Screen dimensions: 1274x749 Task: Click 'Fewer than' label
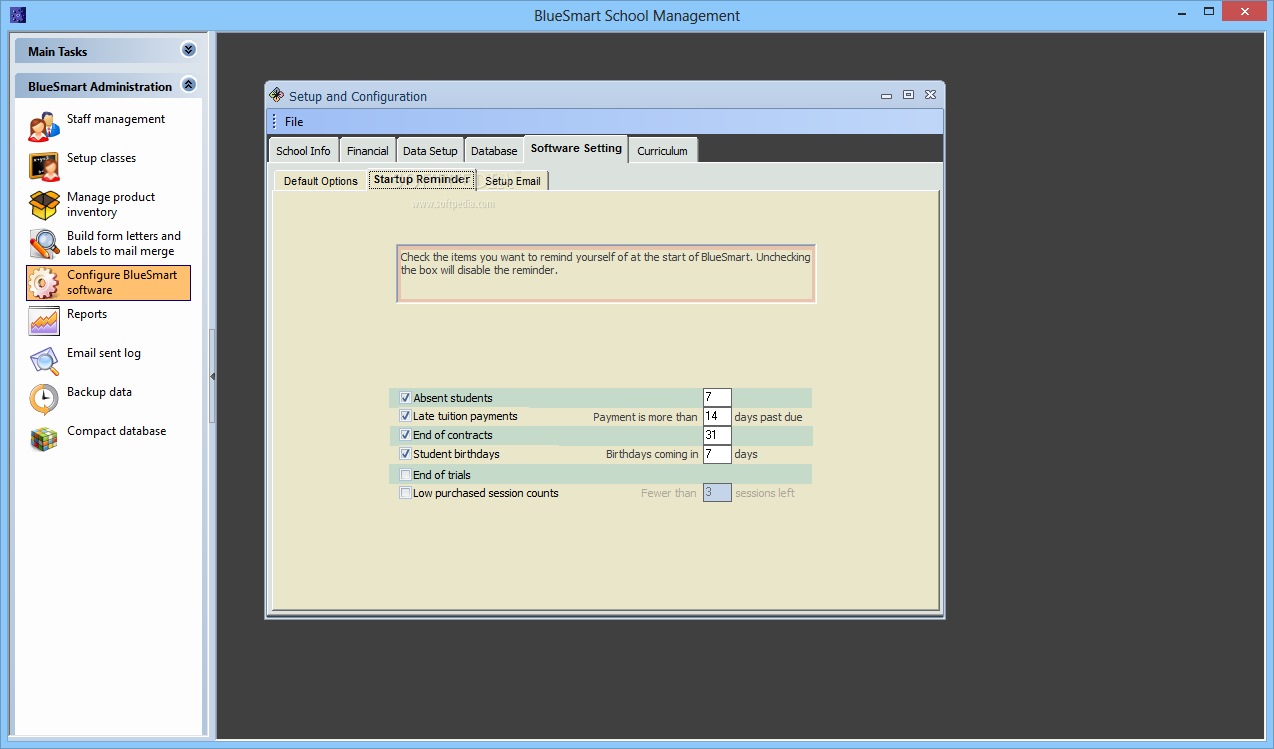pos(669,493)
